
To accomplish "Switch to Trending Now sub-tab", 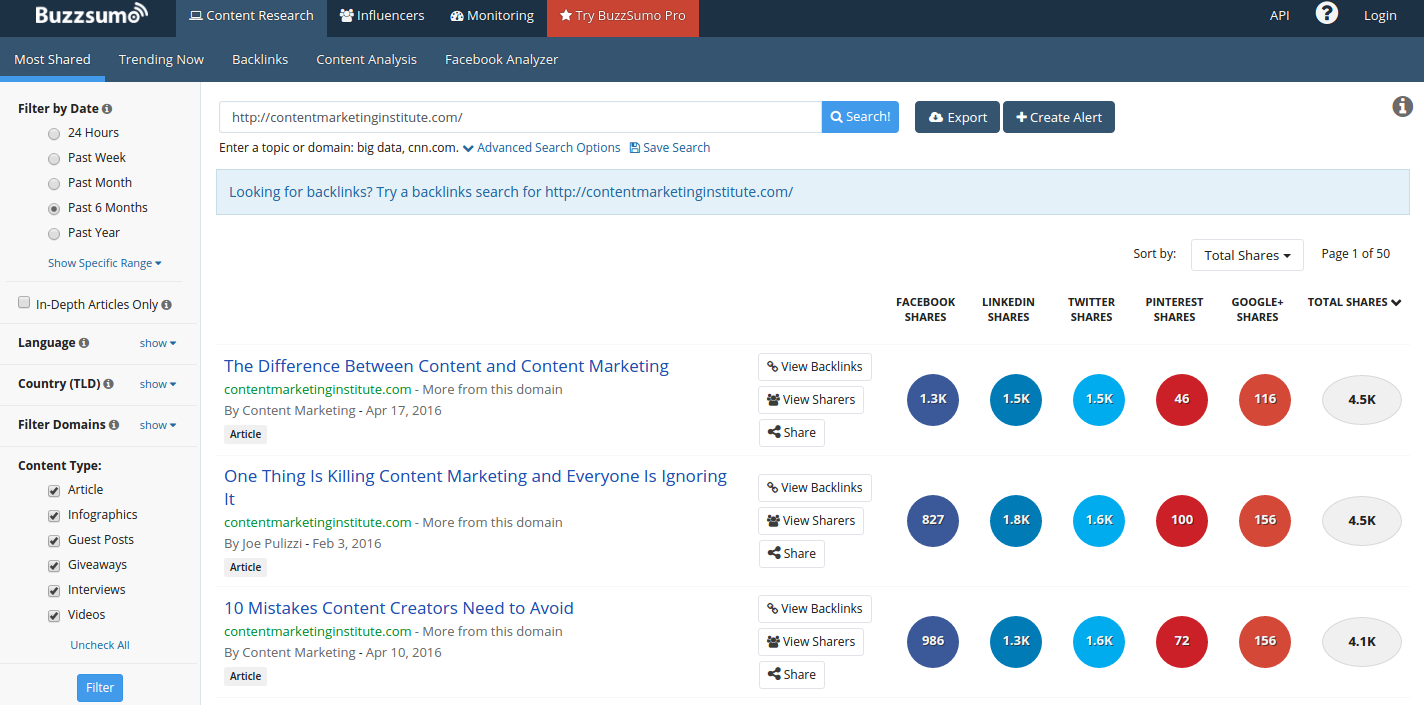I will (x=161, y=59).
